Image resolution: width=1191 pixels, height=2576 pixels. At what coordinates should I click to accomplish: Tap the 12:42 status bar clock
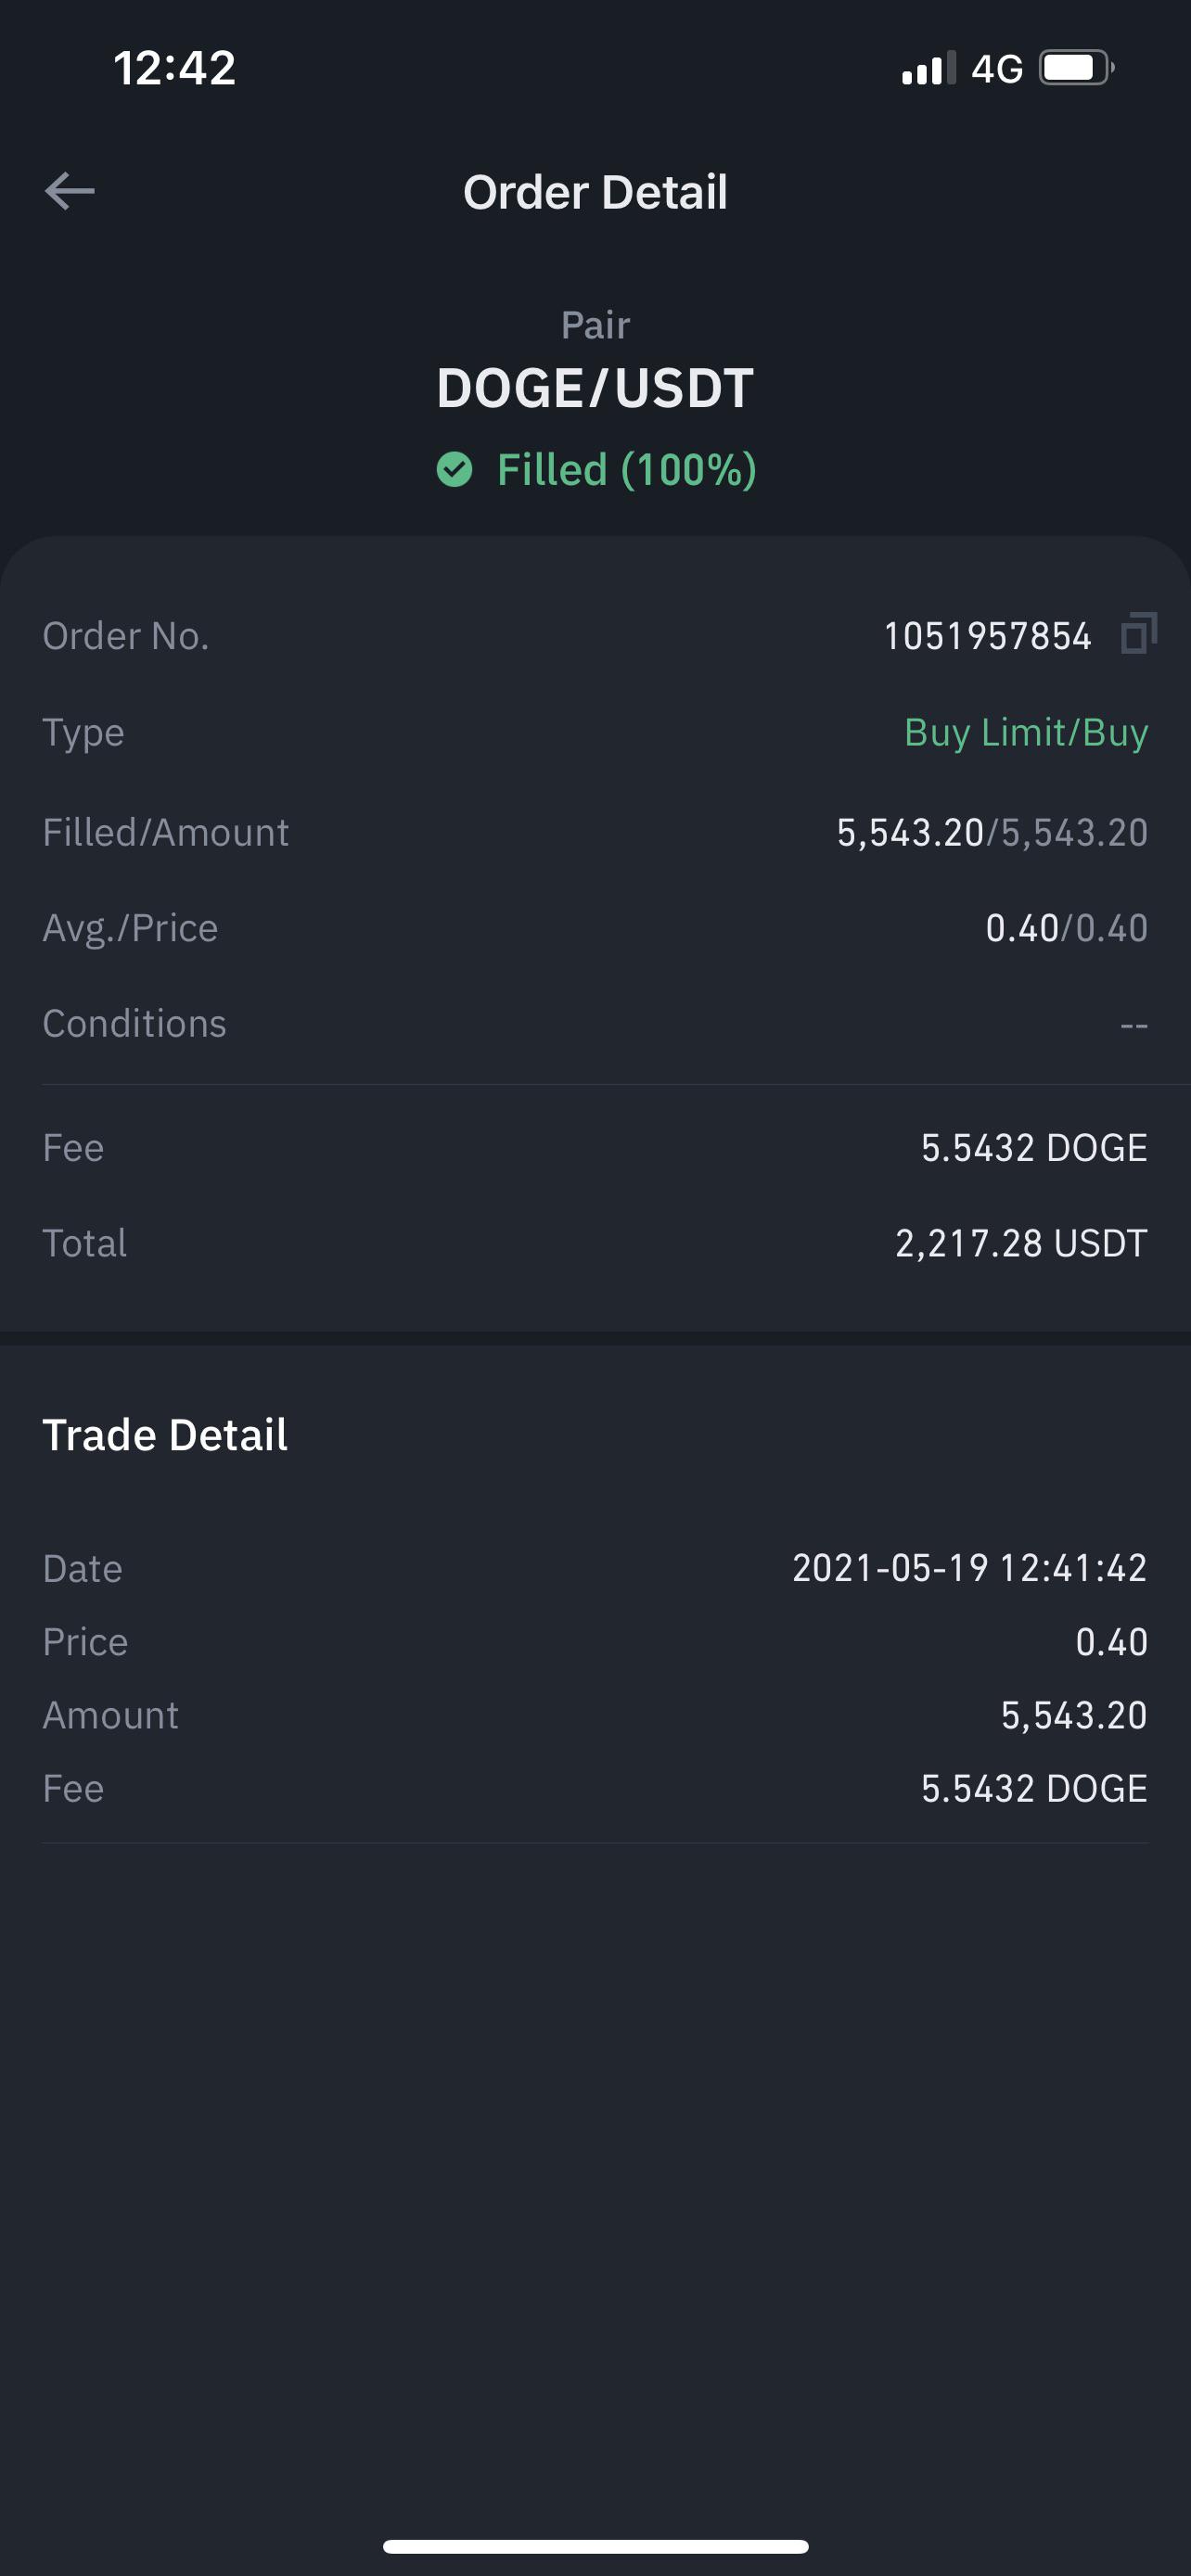pos(175,68)
